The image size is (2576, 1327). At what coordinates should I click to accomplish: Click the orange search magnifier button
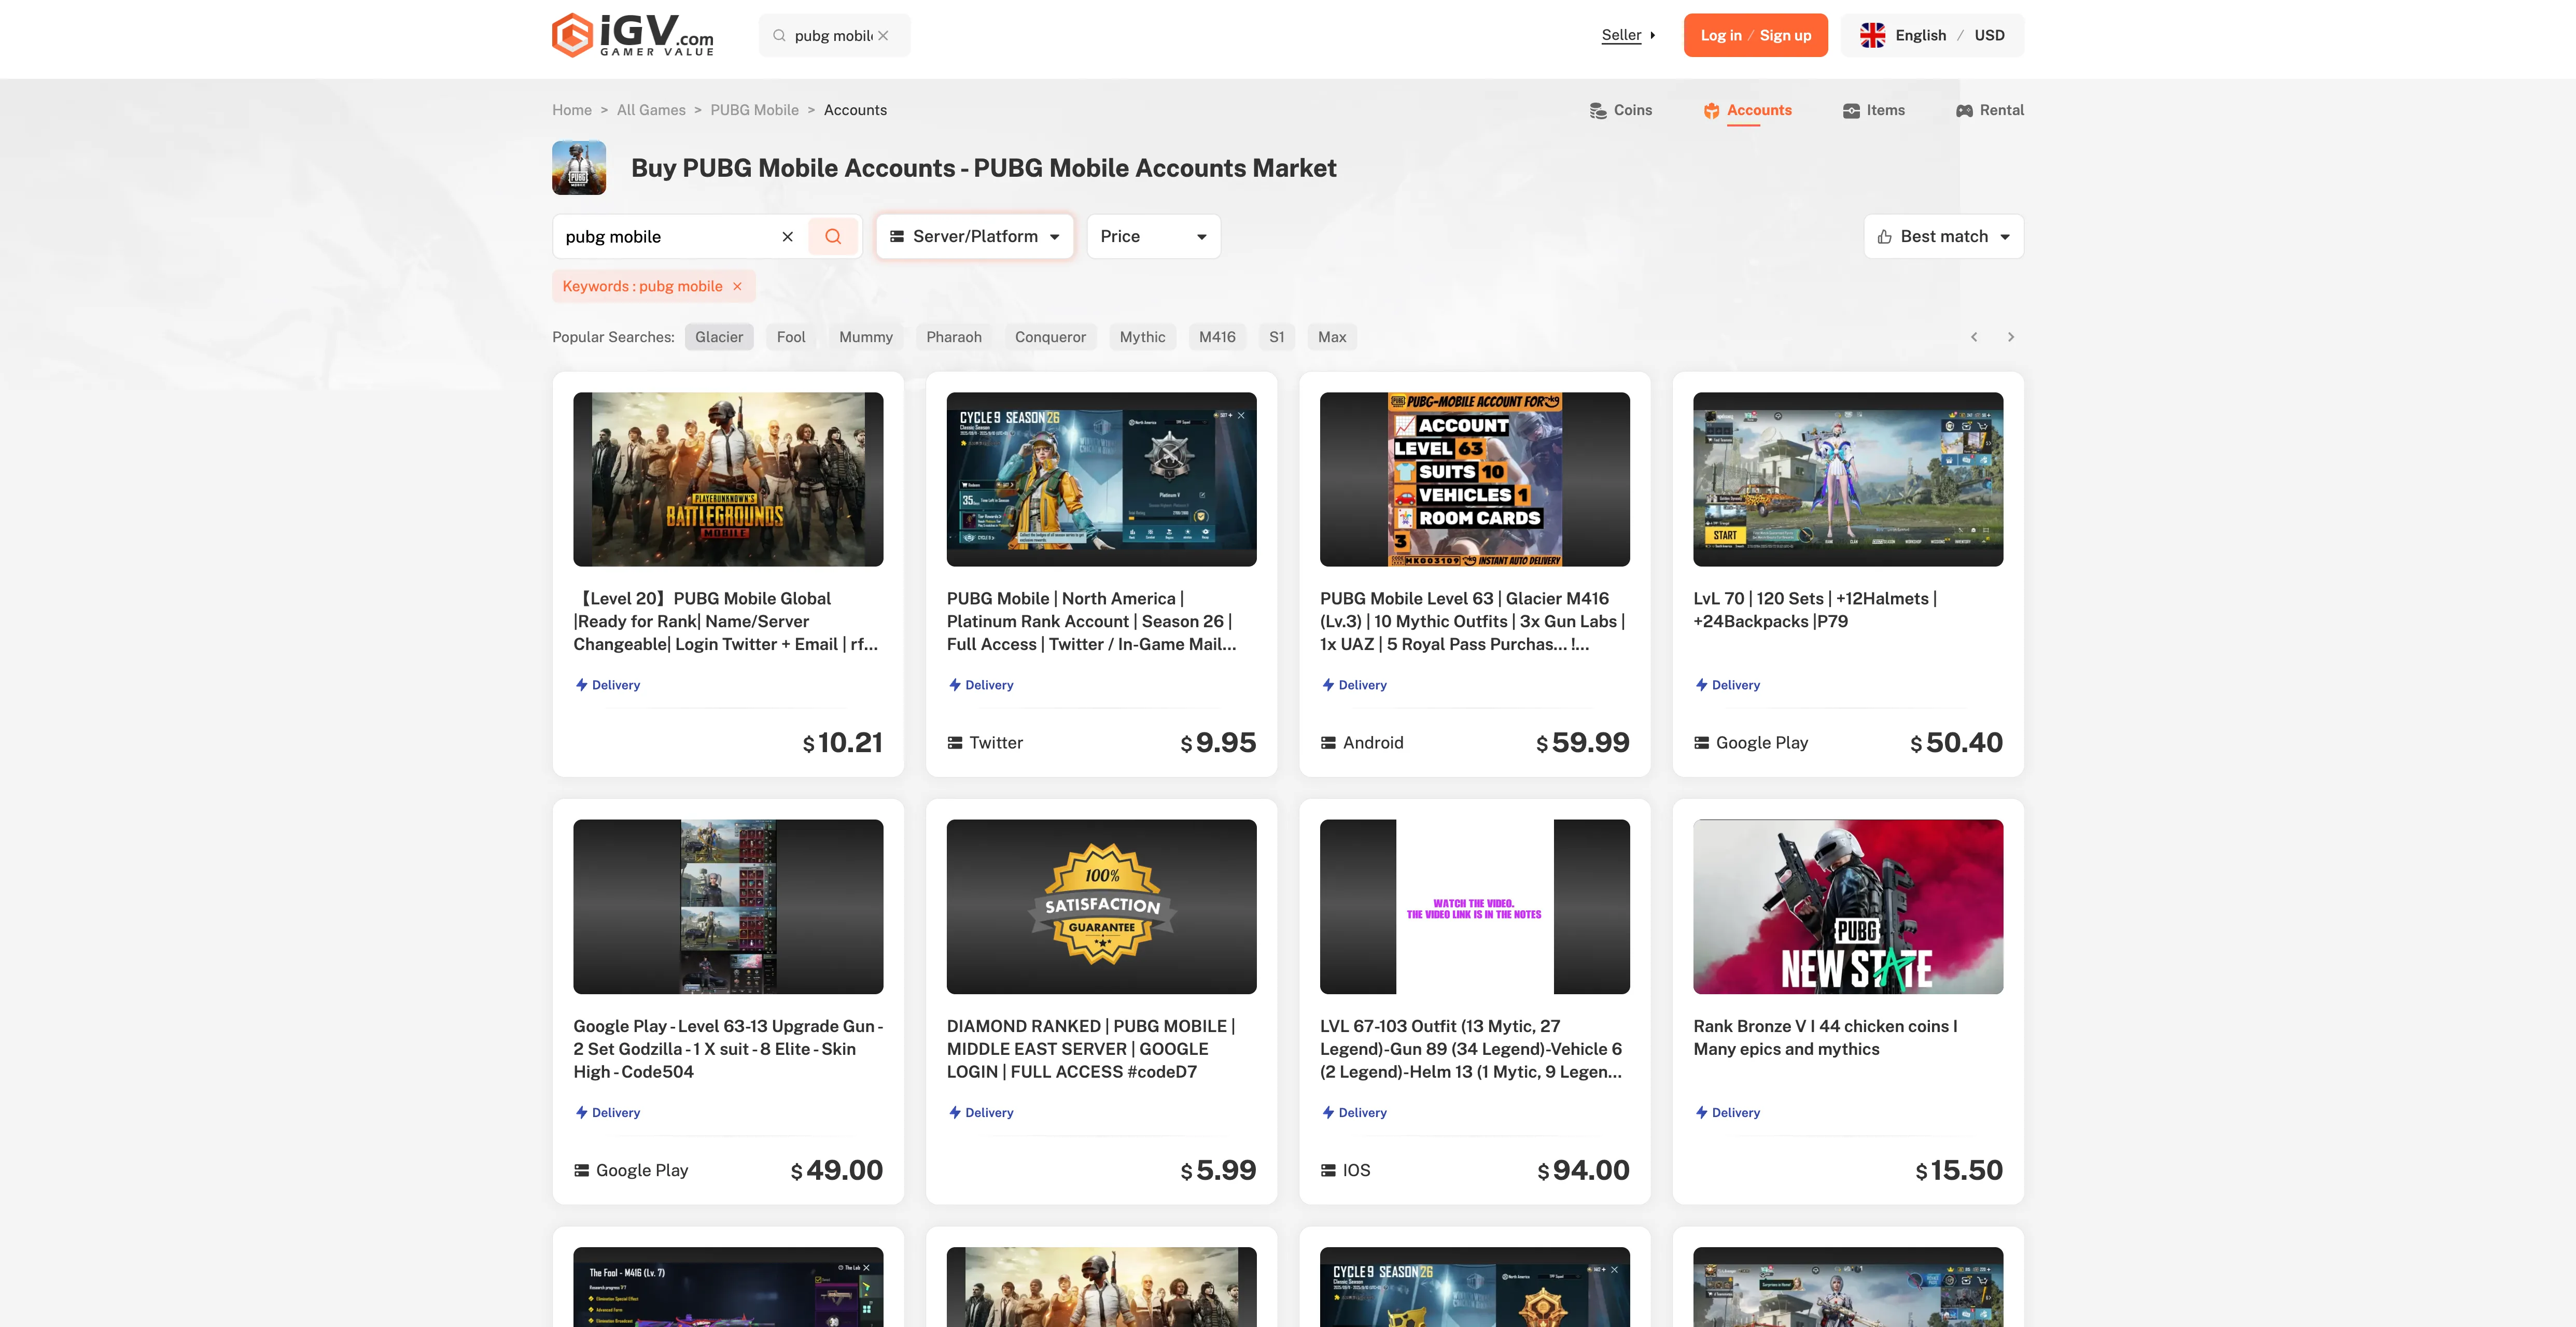point(832,236)
